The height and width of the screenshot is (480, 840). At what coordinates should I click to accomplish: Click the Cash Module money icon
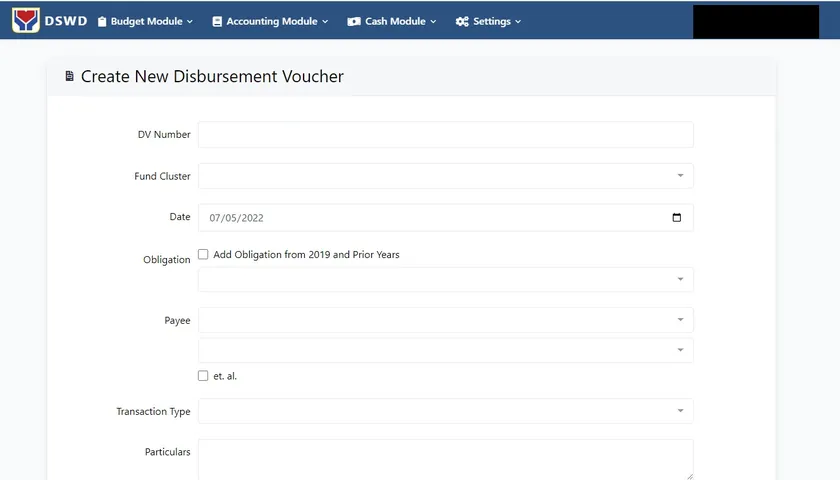click(354, 21)
